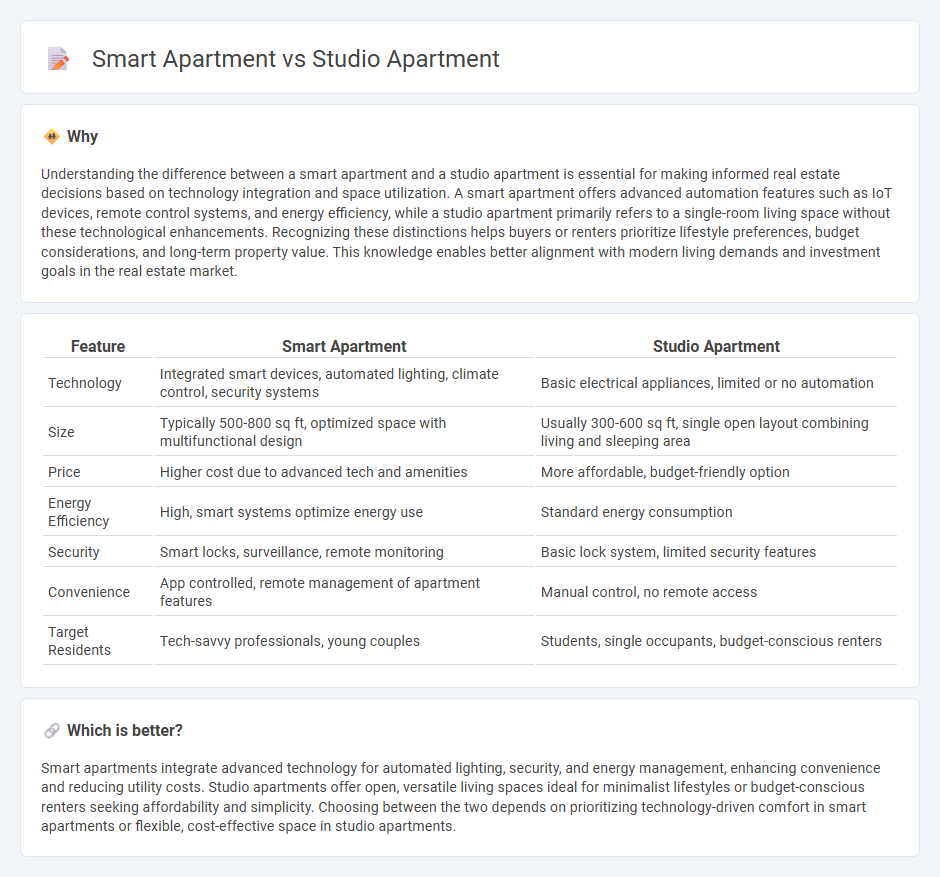This screenshot has width=940, height=877.
Task: Click cell 'Higher cost due to advanced tech'
Action: tap(344, 472)
